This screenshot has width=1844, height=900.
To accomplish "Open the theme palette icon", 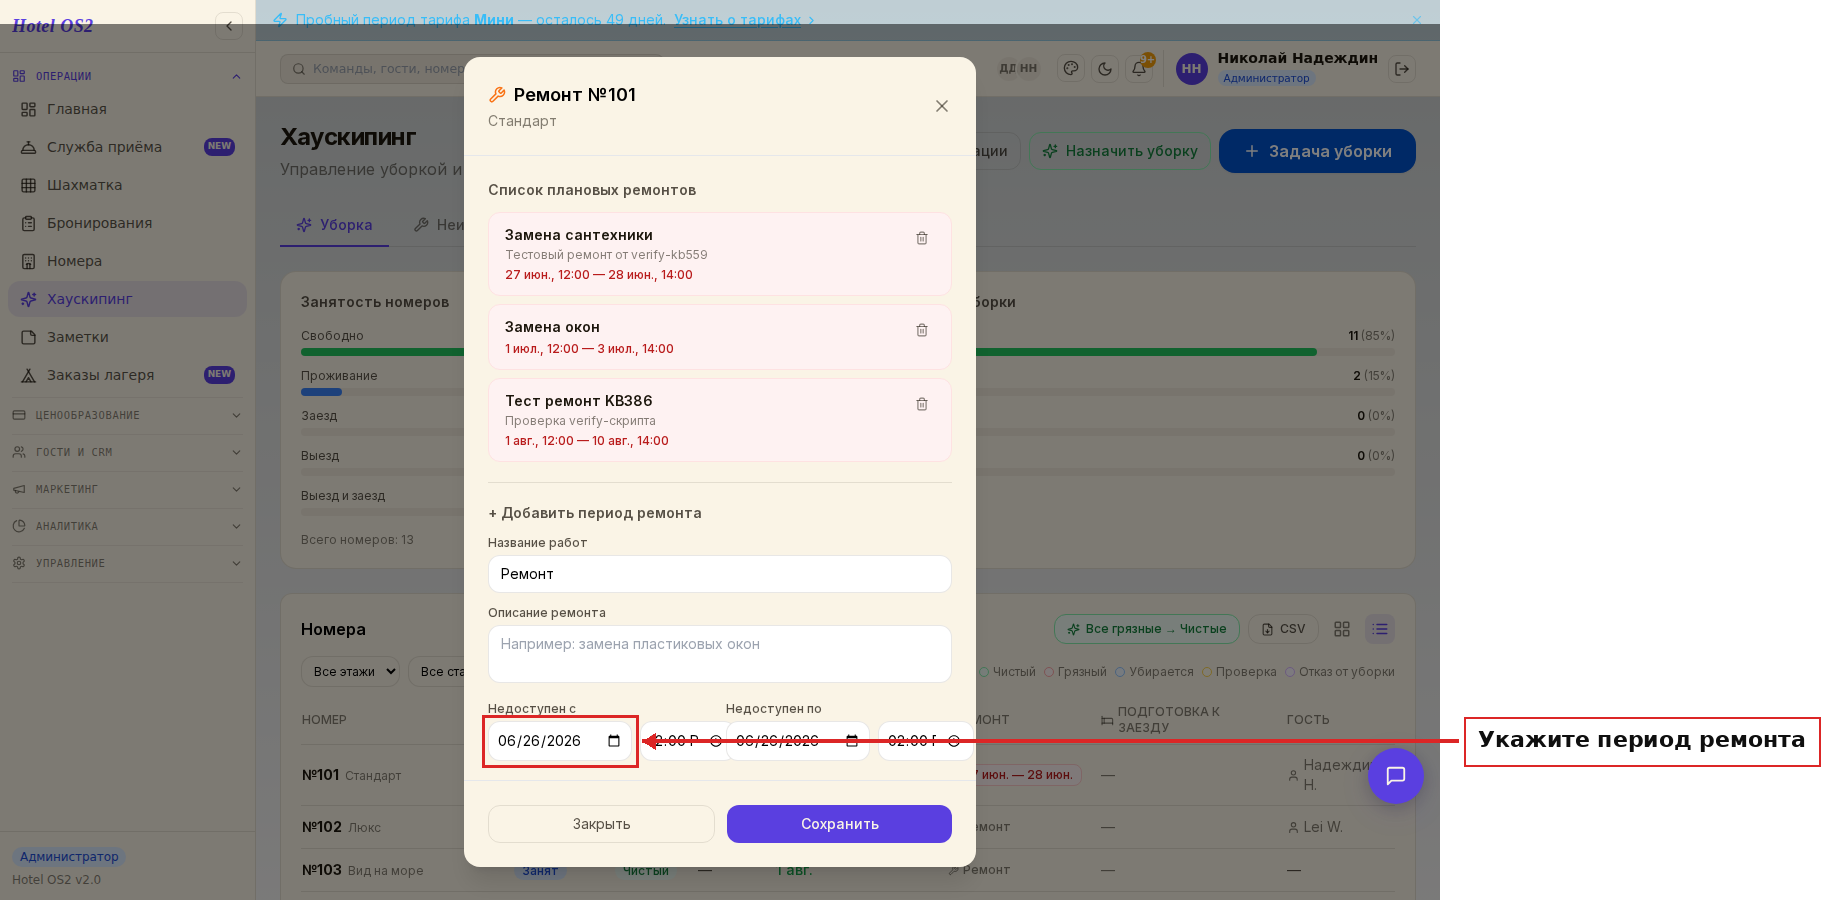I will click(x=1071, y=69).
